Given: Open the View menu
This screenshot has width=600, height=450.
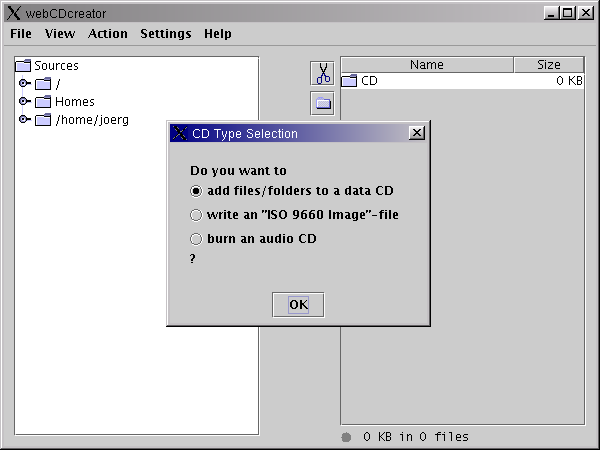Looking at the screenshot, I should coord(60,34).
